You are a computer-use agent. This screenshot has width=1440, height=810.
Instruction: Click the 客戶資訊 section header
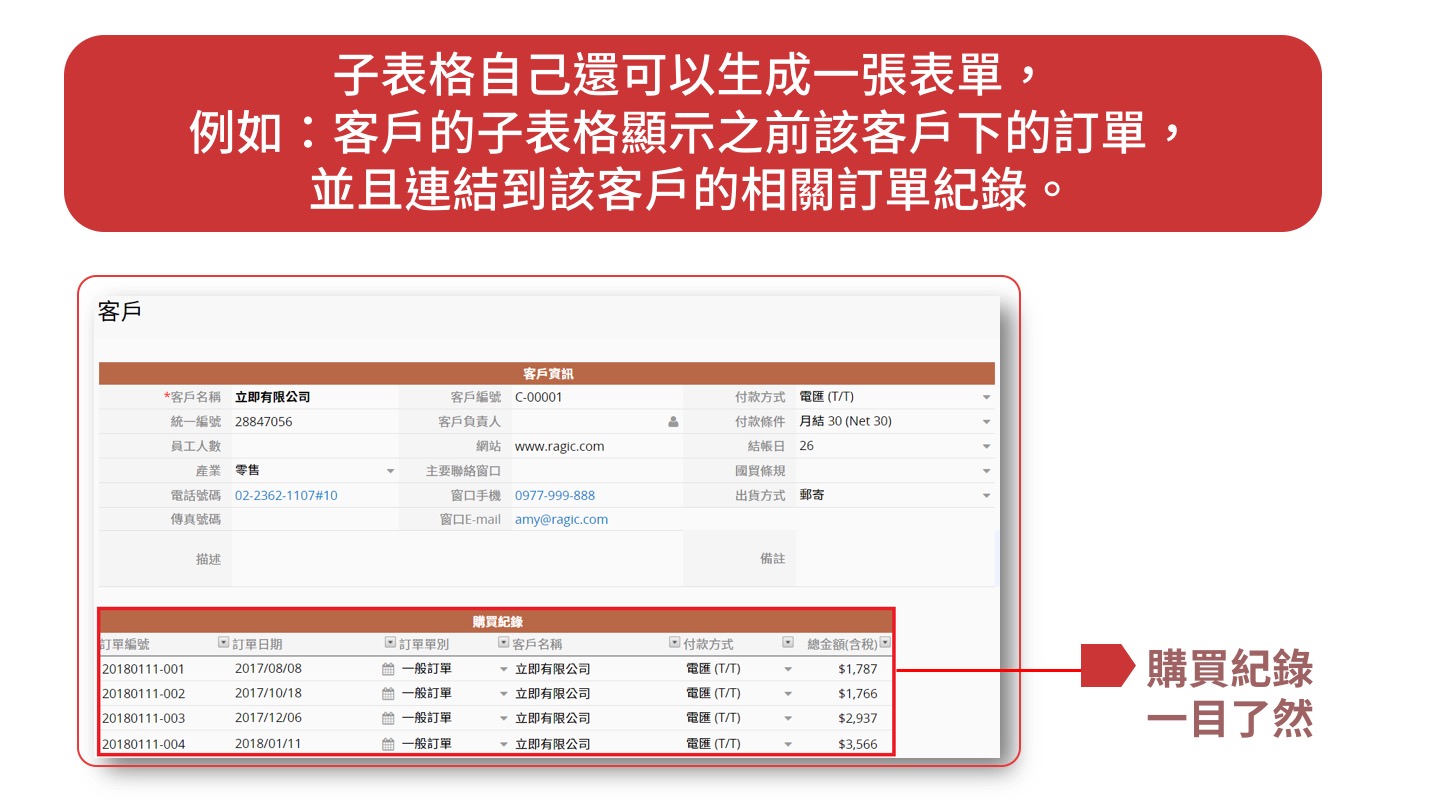[x=547, y=374]
